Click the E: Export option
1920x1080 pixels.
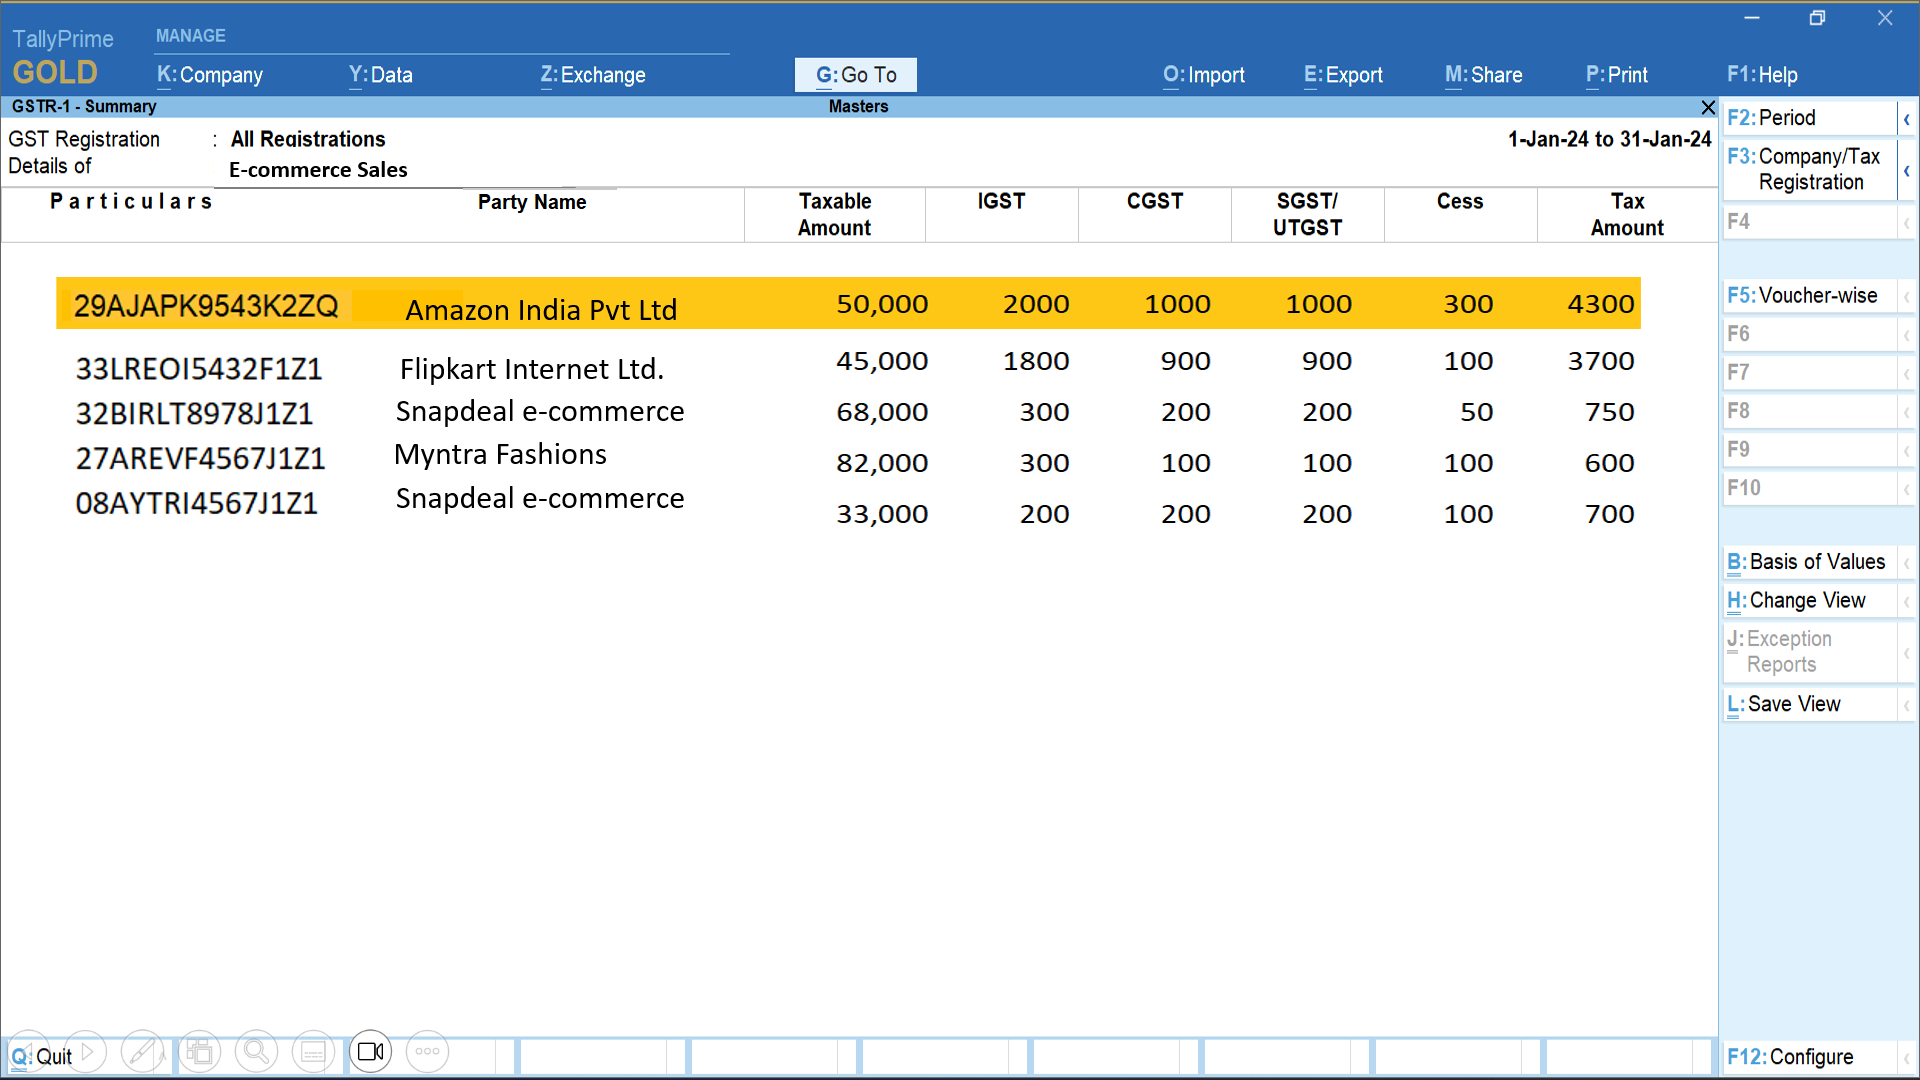click(x=1343, y=74)
